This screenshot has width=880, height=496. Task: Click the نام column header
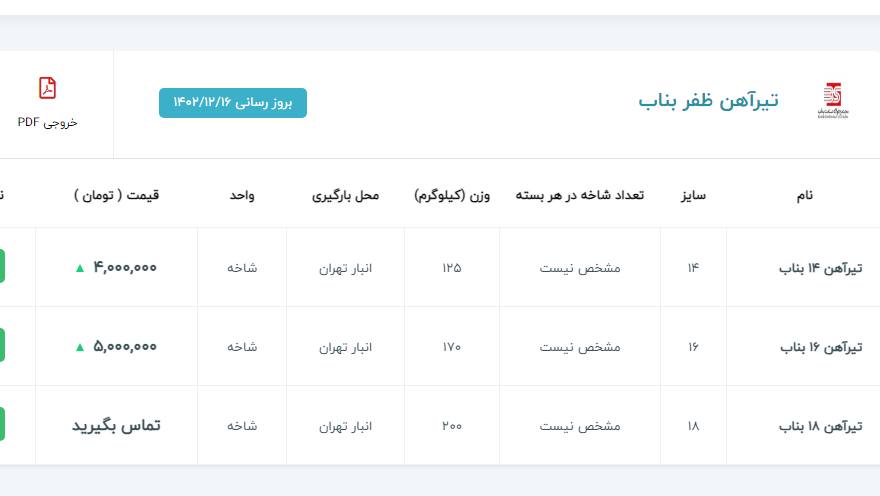(x=802, y=195)
